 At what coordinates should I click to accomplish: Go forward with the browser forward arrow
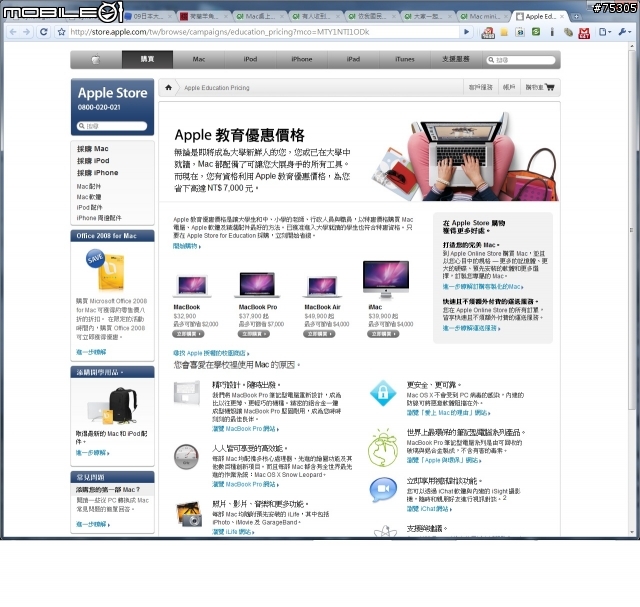(x=27, y=32)
